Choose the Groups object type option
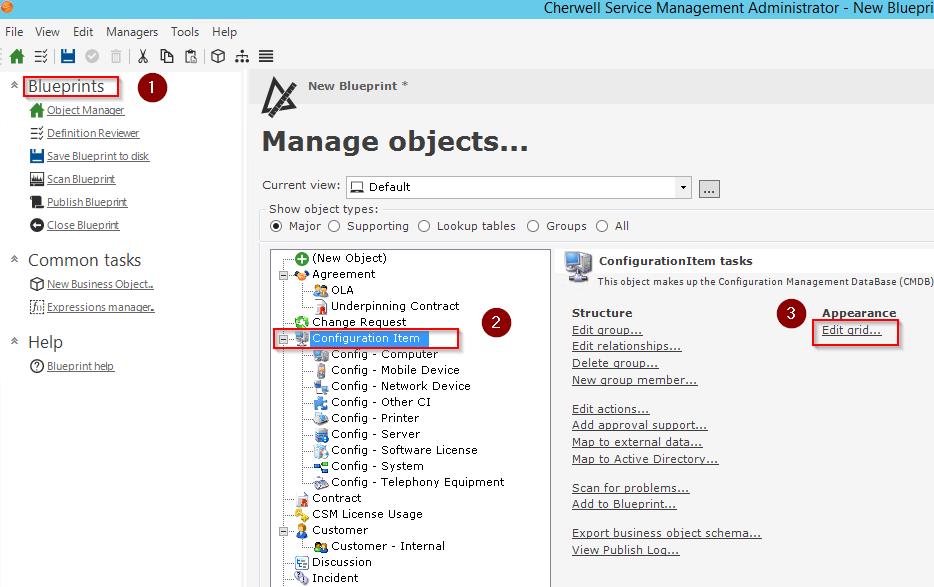The width and height of the screenshot is (934, 587). [533, 226]
